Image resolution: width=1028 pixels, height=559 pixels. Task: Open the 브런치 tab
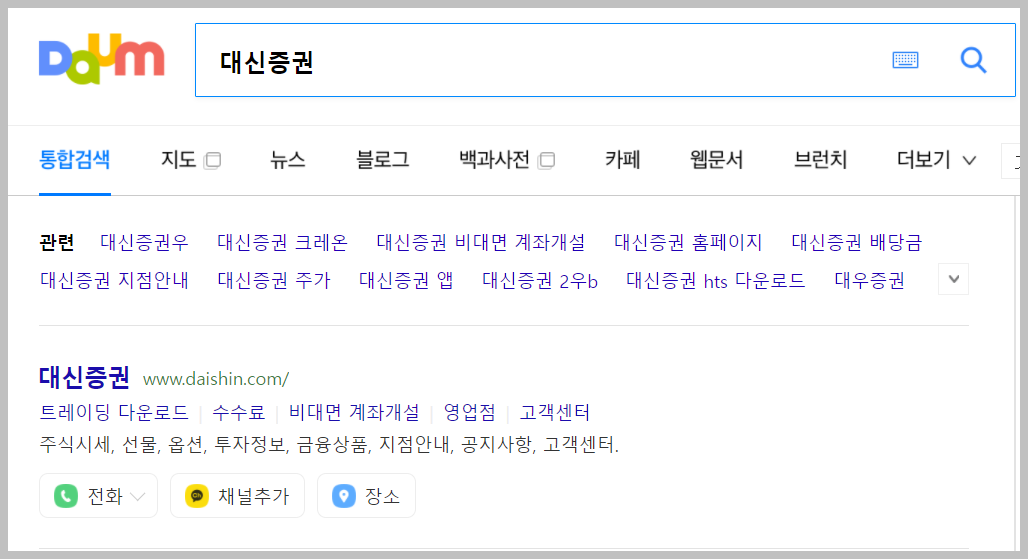[820, 160]
